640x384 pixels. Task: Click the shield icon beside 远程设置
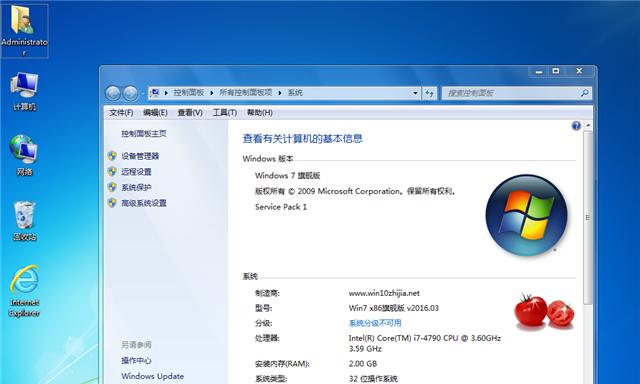point(112,171)
